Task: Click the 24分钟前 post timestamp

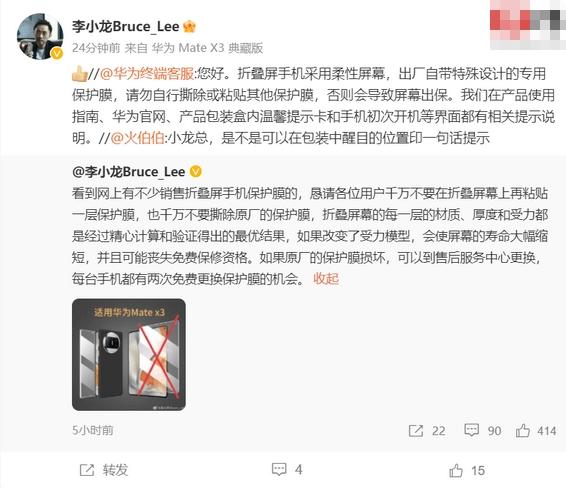Action: tap(96, 48)
